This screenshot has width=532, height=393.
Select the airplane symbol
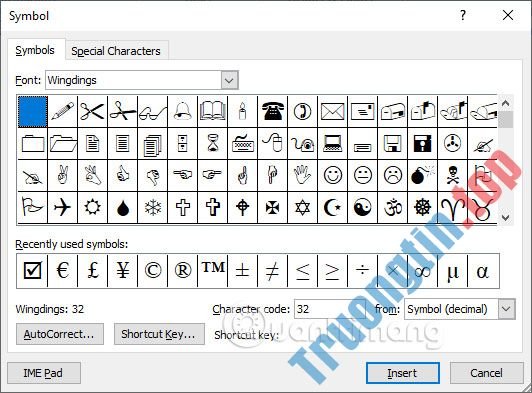62,207
